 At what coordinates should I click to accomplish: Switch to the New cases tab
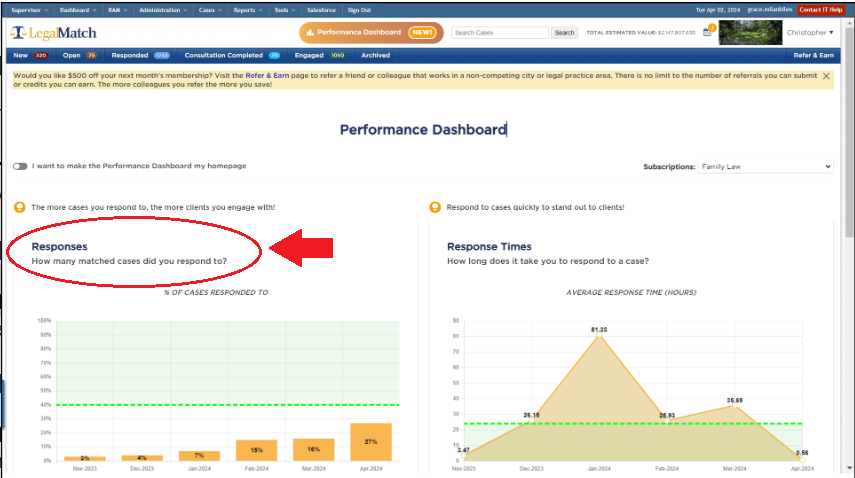[x=28, y=55]
